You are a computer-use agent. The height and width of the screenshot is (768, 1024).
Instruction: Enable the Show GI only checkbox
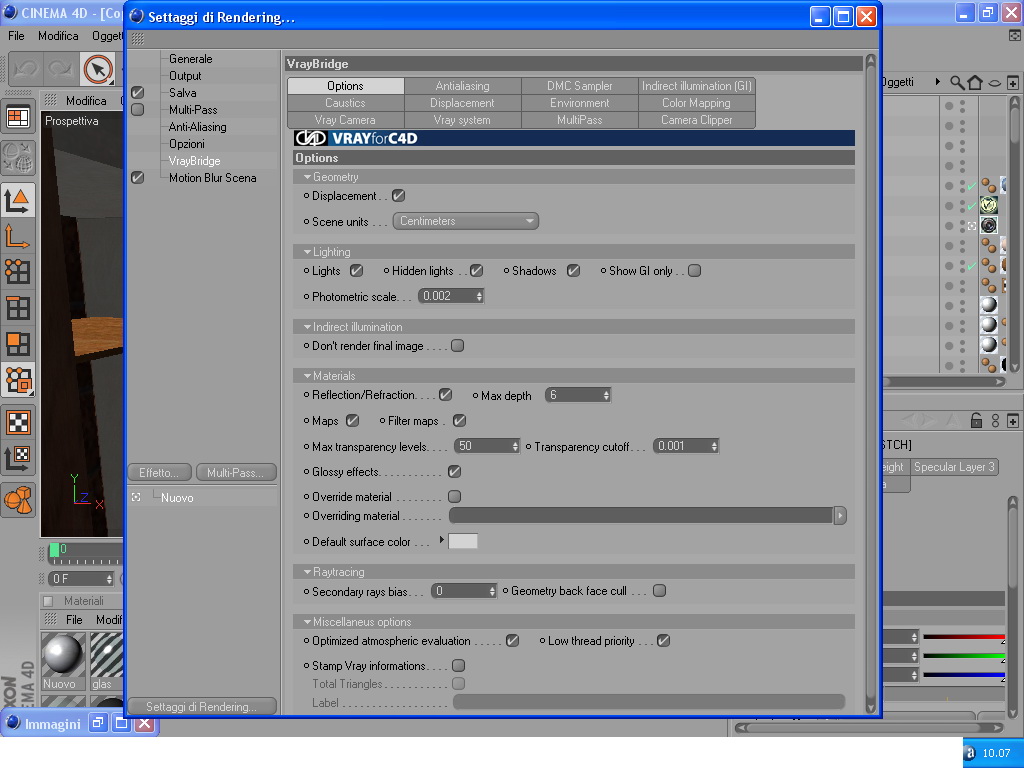point(694,271)
